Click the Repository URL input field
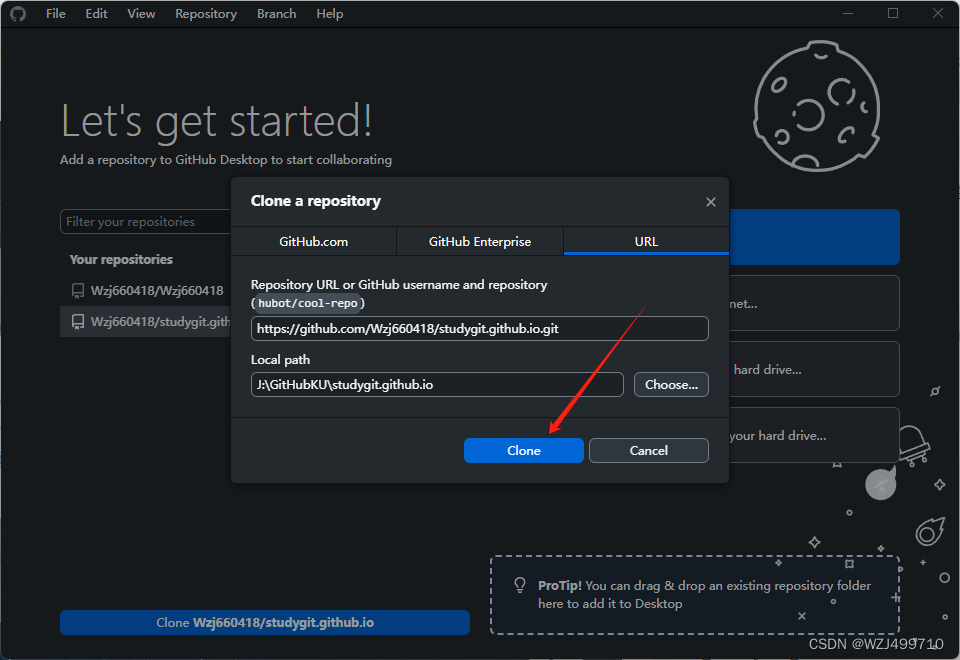Image resolution: width=960 pixels, height=660 pixels. tap(479, 329)
